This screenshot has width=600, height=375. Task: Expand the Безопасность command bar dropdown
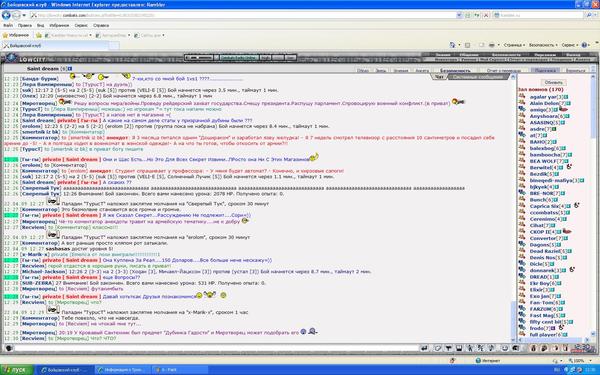coord(543,45)
